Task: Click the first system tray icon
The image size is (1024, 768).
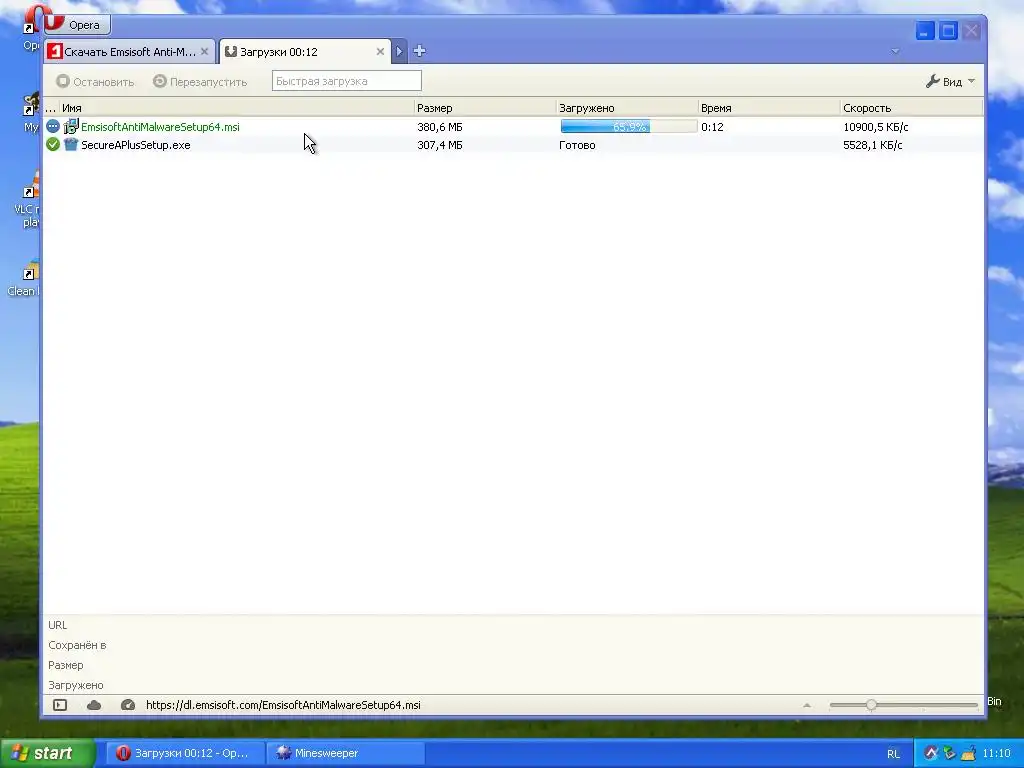Action: click(931, 753)
